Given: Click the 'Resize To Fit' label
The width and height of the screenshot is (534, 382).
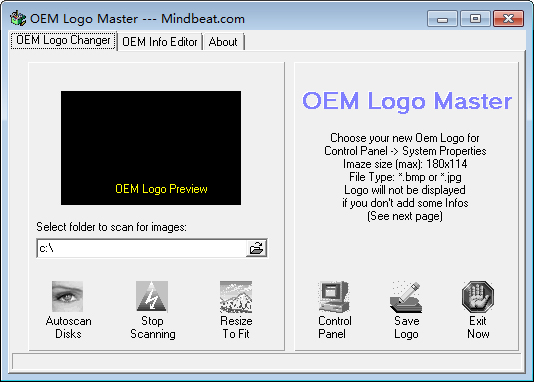Looking at the screenshot, I should tap(236, 327).
